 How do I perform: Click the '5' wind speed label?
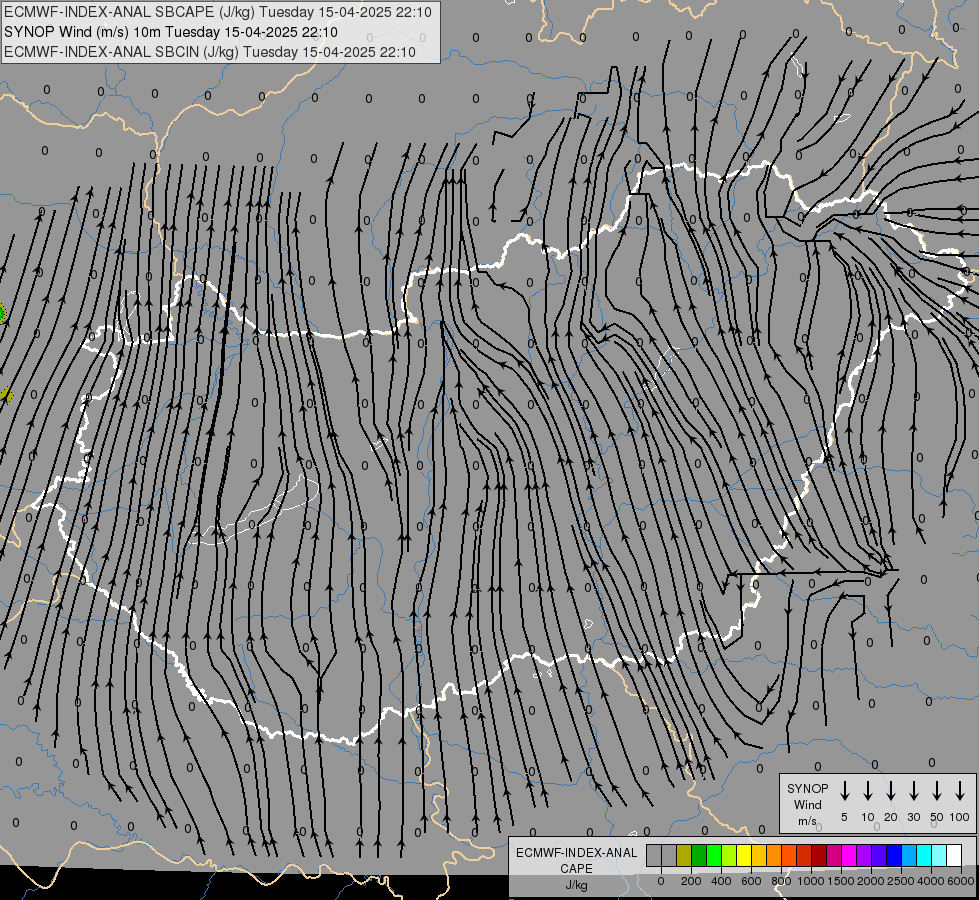(x=844, y=817)
